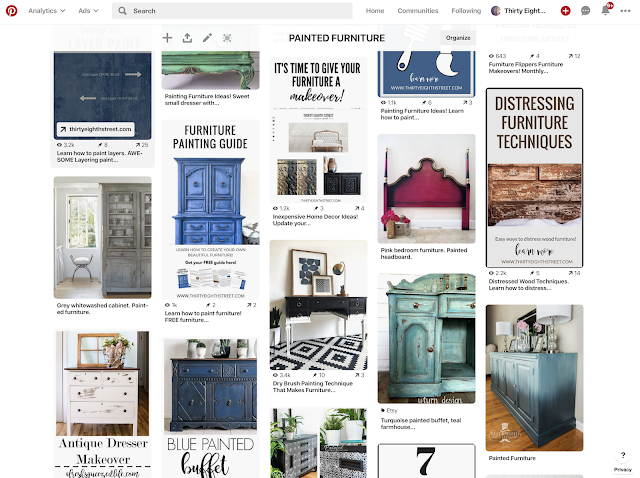The width and height of the screenshot is (640, 478).
Task: Open the Antique Dresser Makeover pin
Action: (x=102, y=404)
